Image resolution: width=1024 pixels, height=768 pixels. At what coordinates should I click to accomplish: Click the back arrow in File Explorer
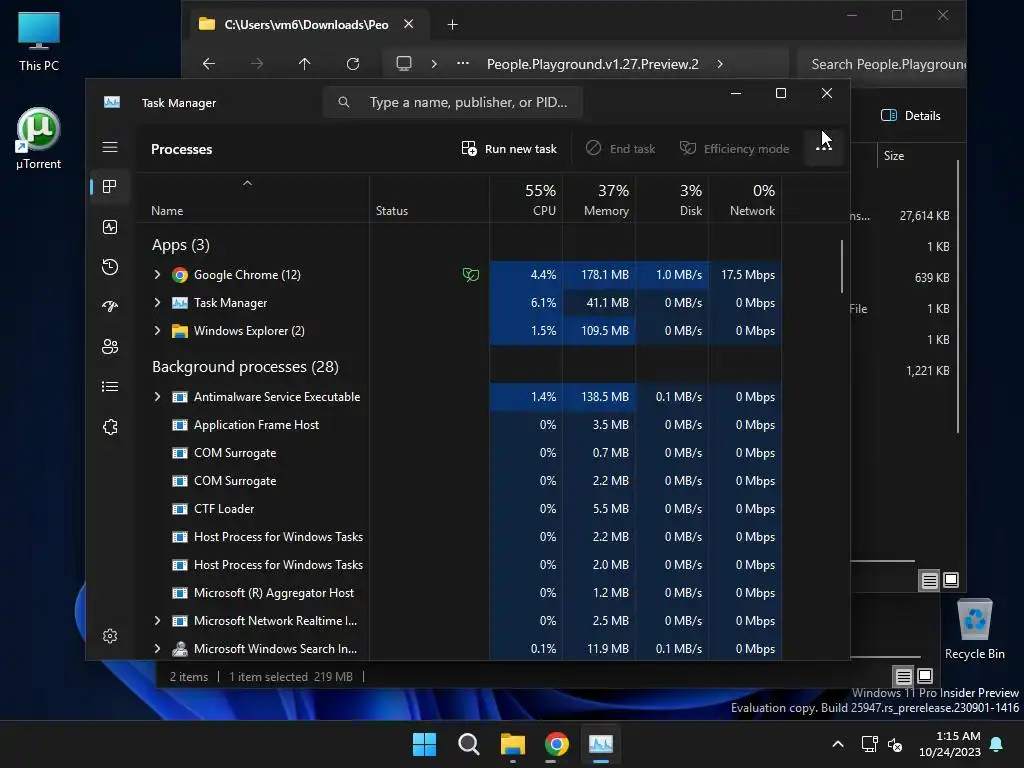point(208,64)
